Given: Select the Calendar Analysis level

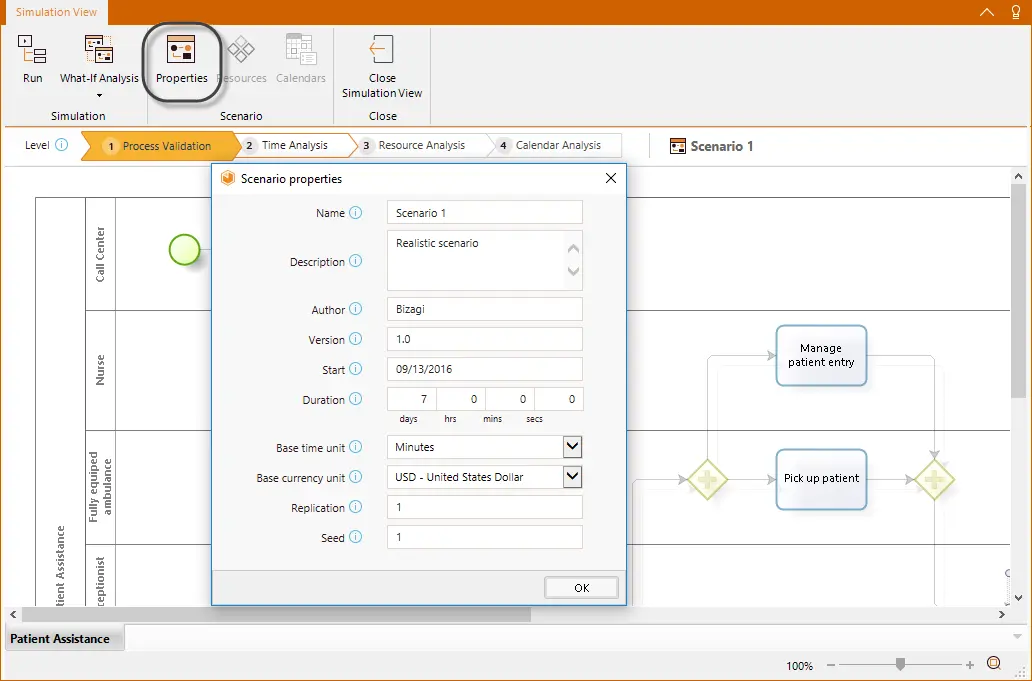Looking at the screenshot, I should [557, 145].
